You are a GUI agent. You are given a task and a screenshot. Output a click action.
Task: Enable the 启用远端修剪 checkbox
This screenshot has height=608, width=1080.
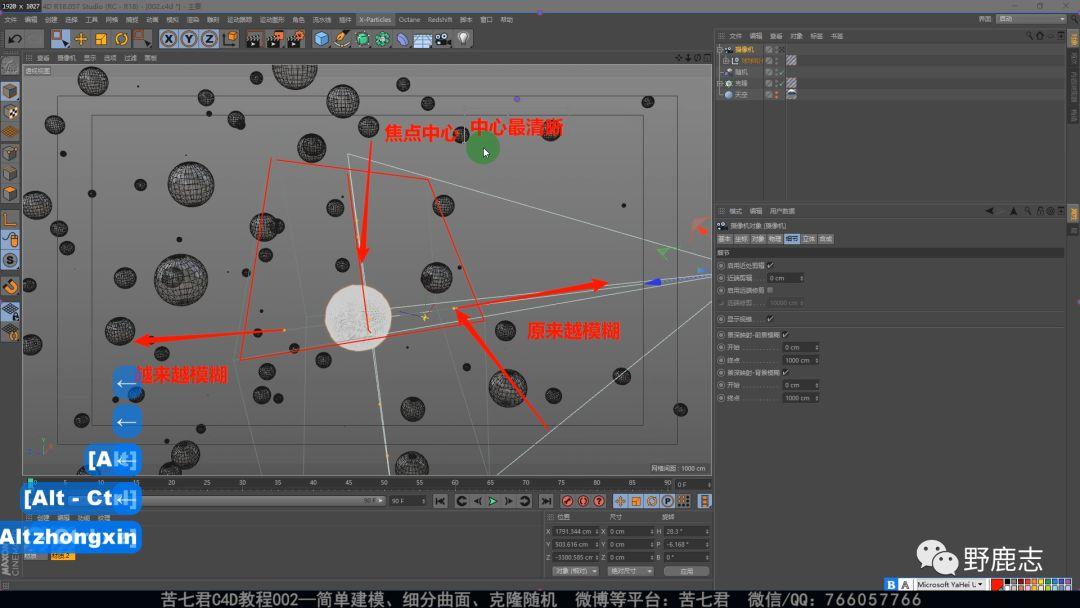[x=769, y=290]
